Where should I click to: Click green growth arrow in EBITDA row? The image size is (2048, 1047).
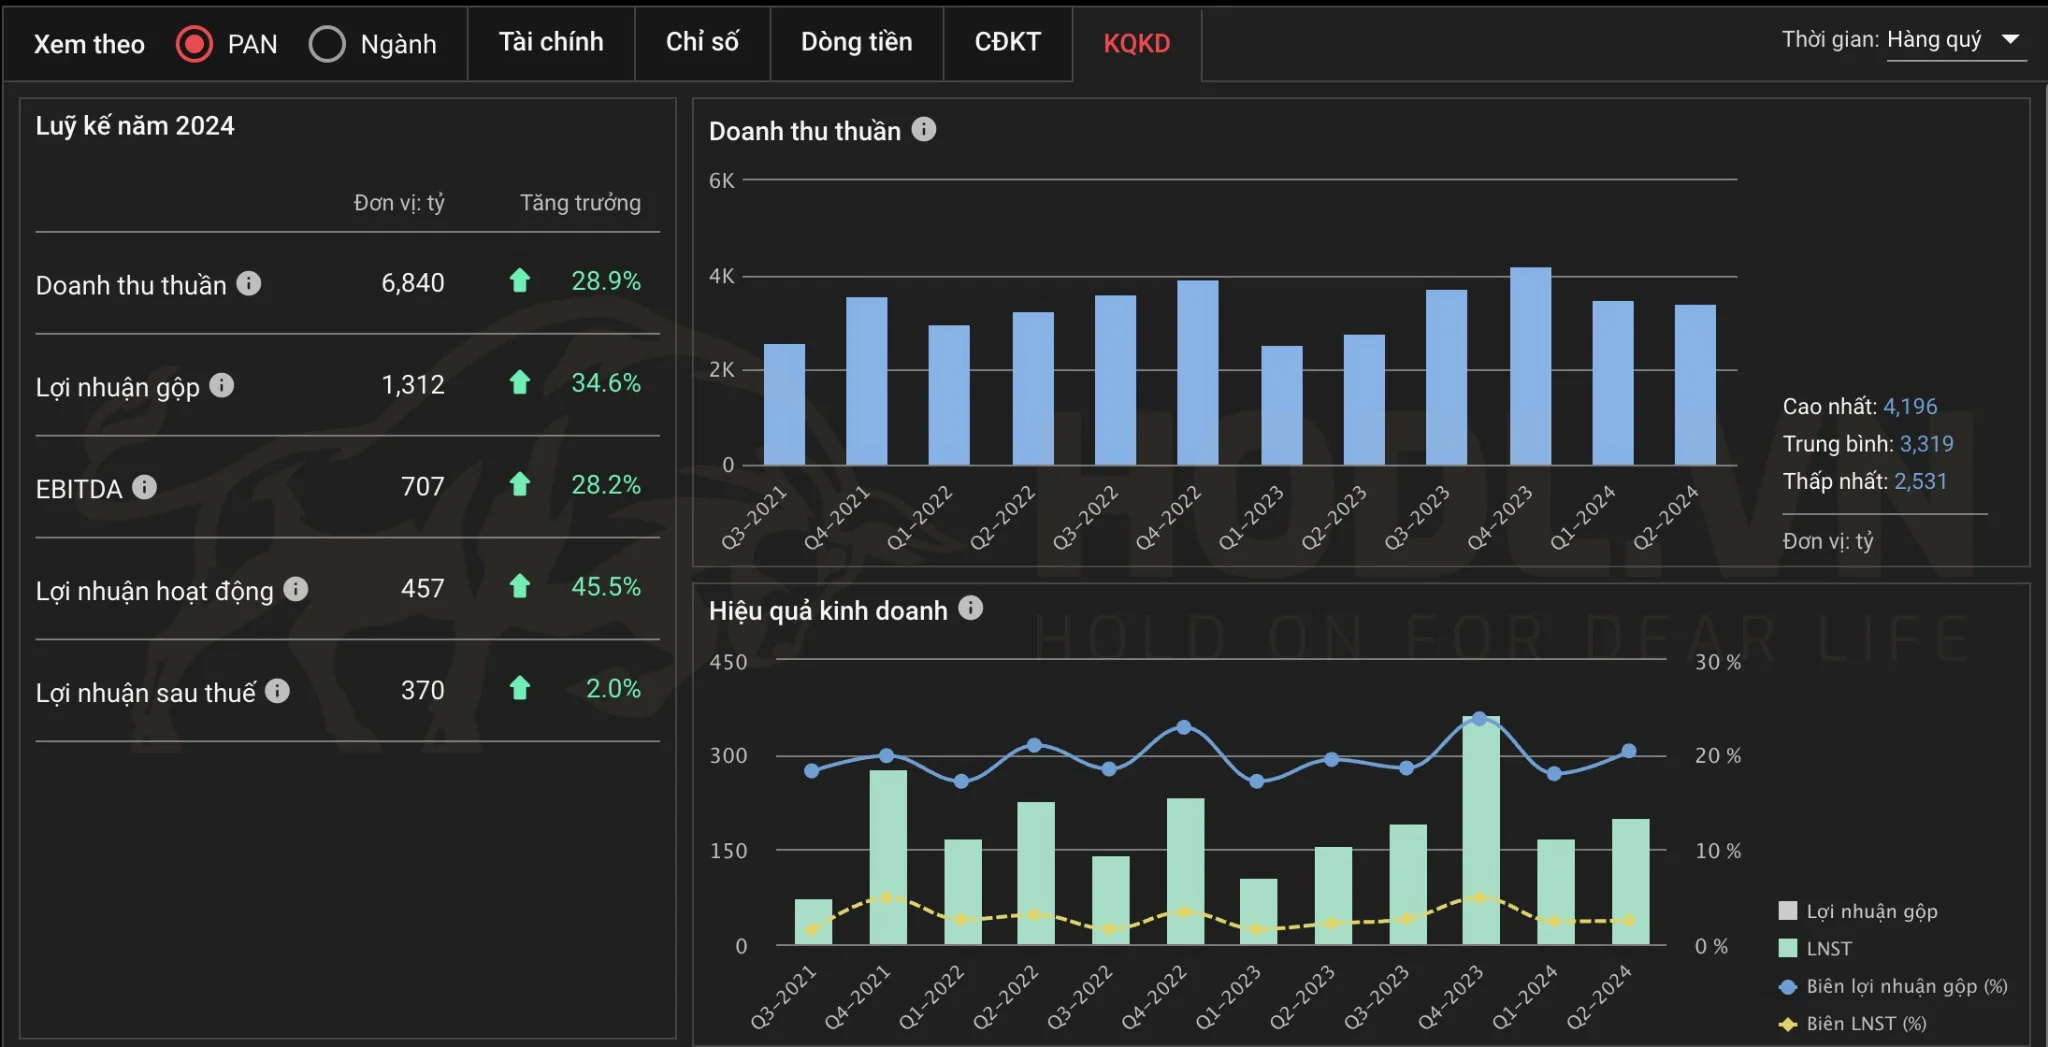(x=519, y=485)
